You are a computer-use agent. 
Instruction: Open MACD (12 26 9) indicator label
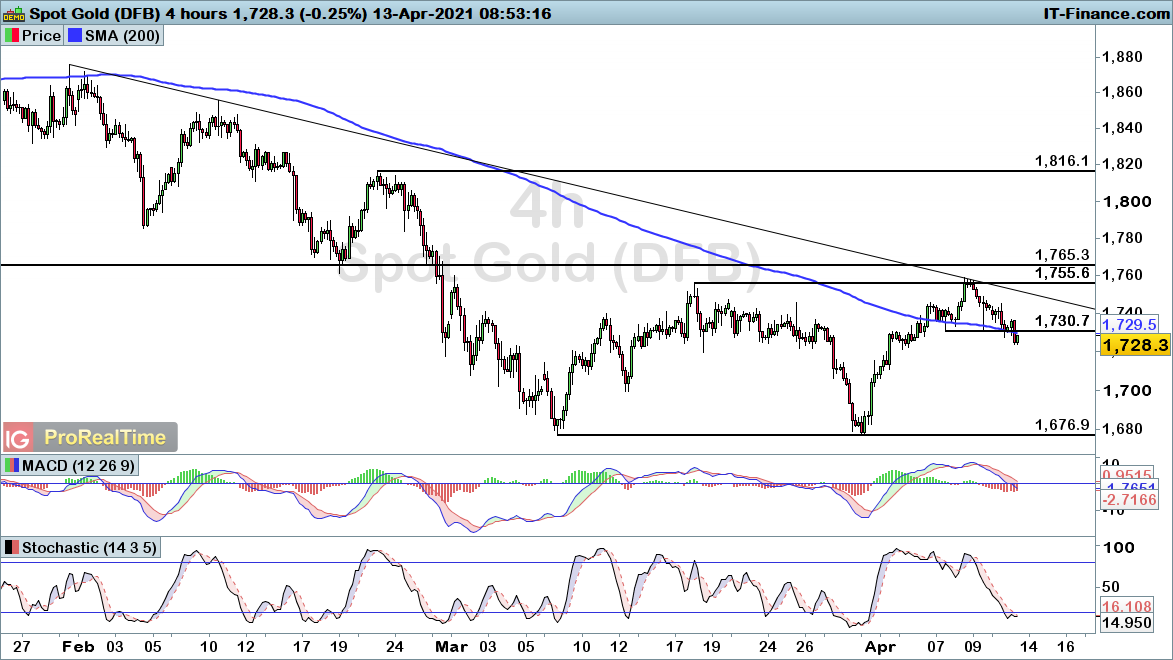(79, 465)
